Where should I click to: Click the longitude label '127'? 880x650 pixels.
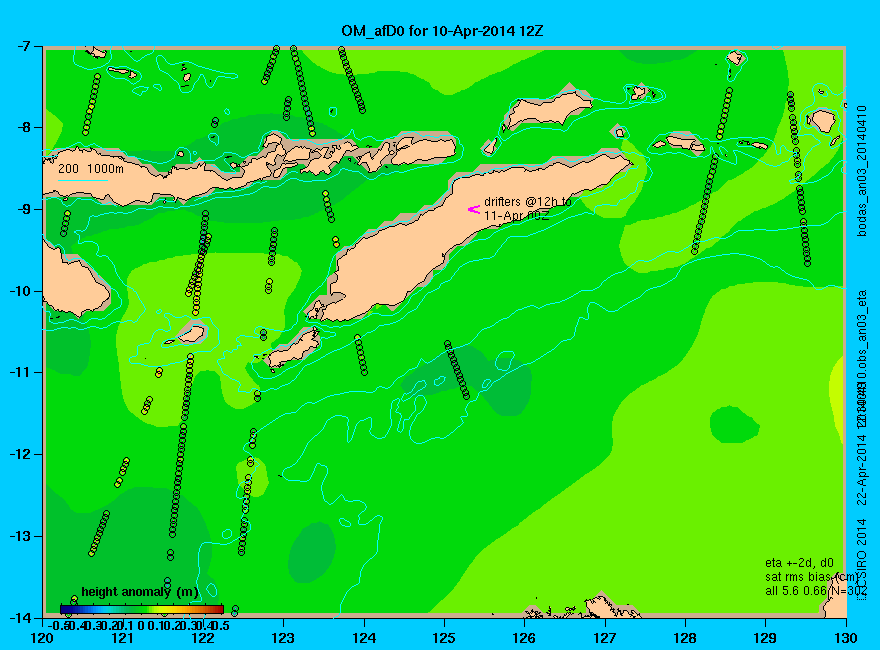[x=604, y=638]
